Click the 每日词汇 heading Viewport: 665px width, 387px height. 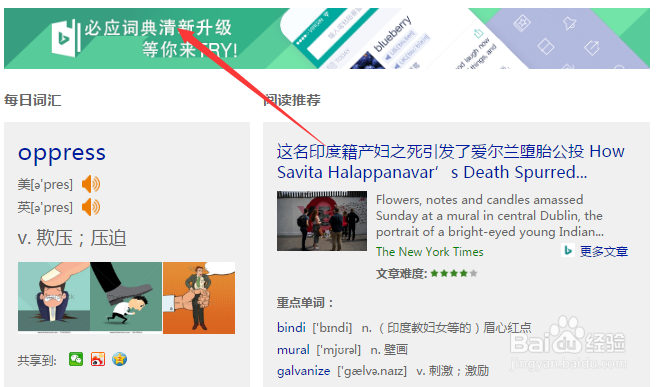(33, 100)
